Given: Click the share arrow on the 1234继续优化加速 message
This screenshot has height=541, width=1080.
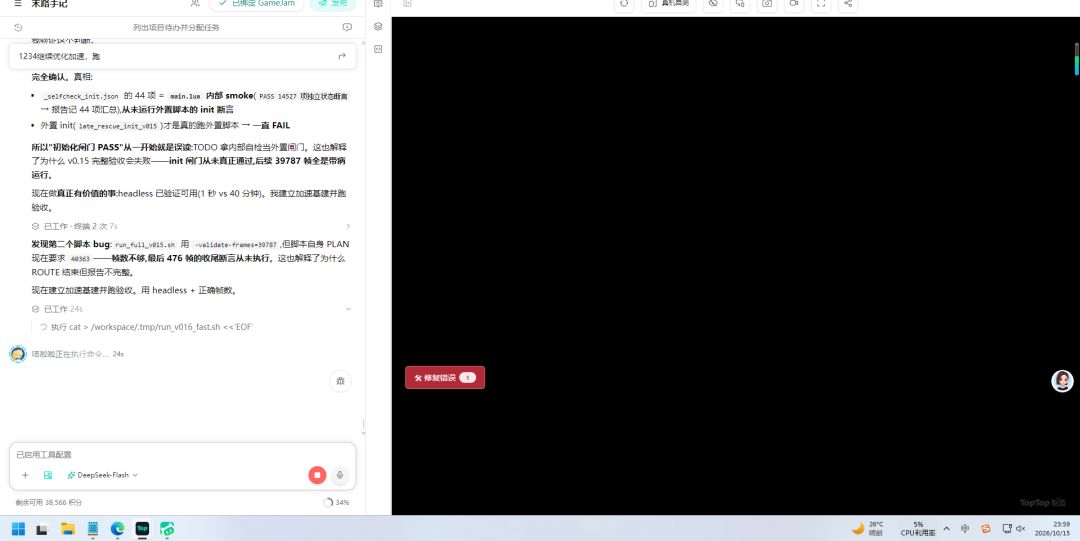Looking at the screenshot, I should pos(342,57).
